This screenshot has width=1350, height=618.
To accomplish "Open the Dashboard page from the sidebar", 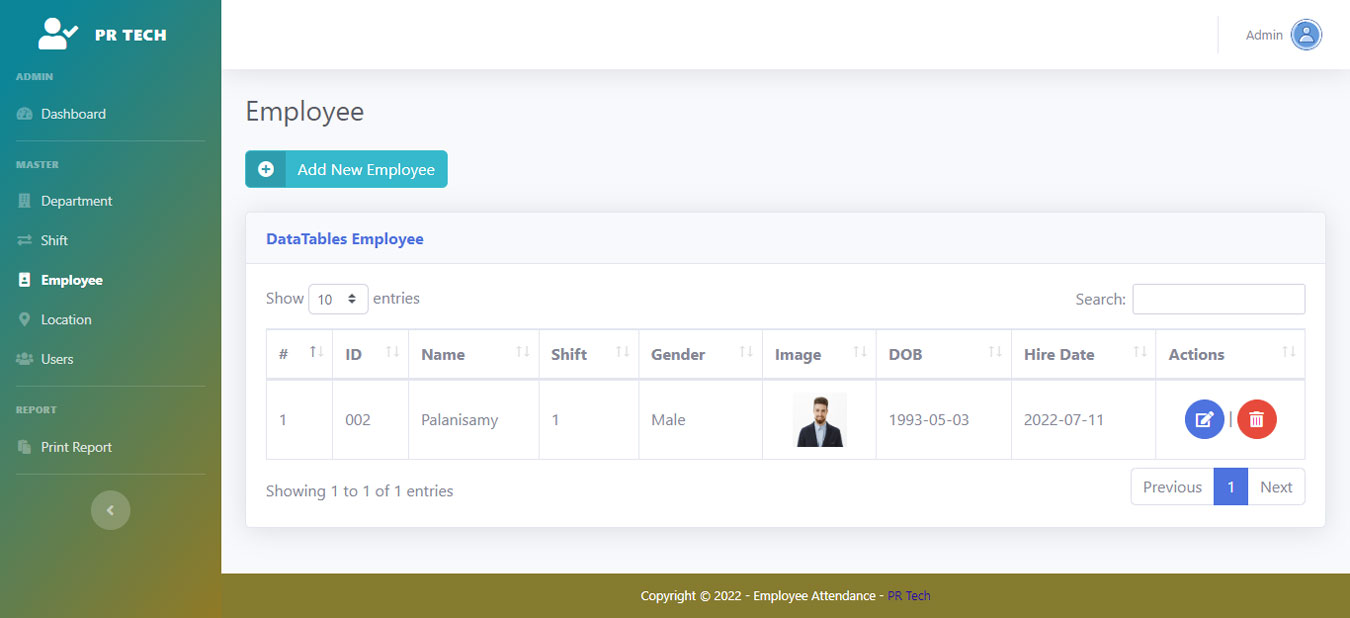I will click(73, 114).
